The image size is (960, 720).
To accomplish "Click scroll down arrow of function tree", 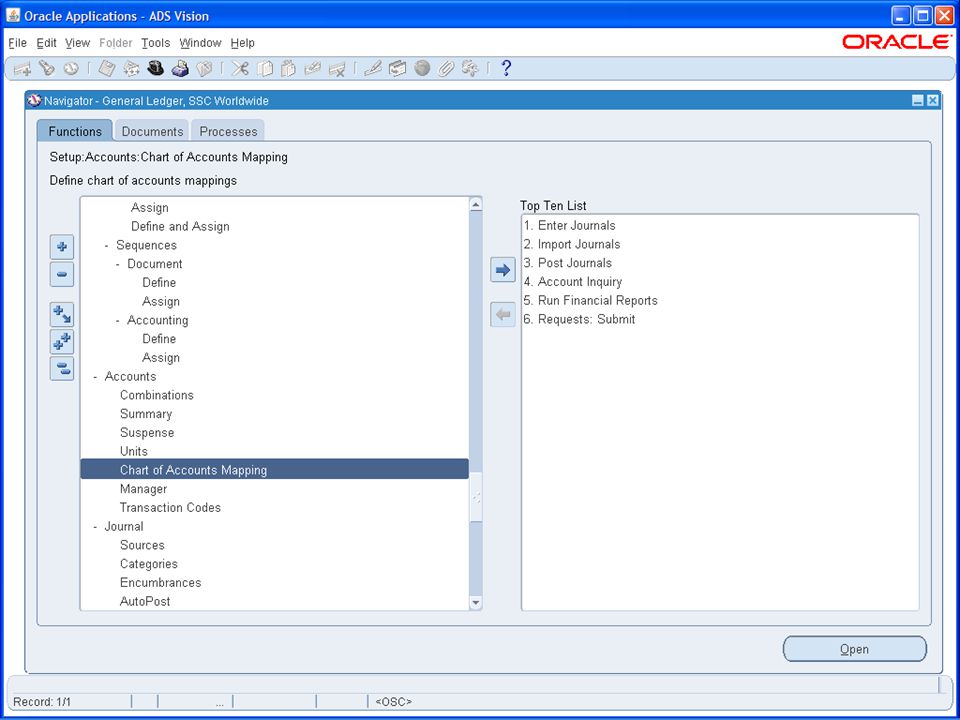I will [x=476, y=603].
